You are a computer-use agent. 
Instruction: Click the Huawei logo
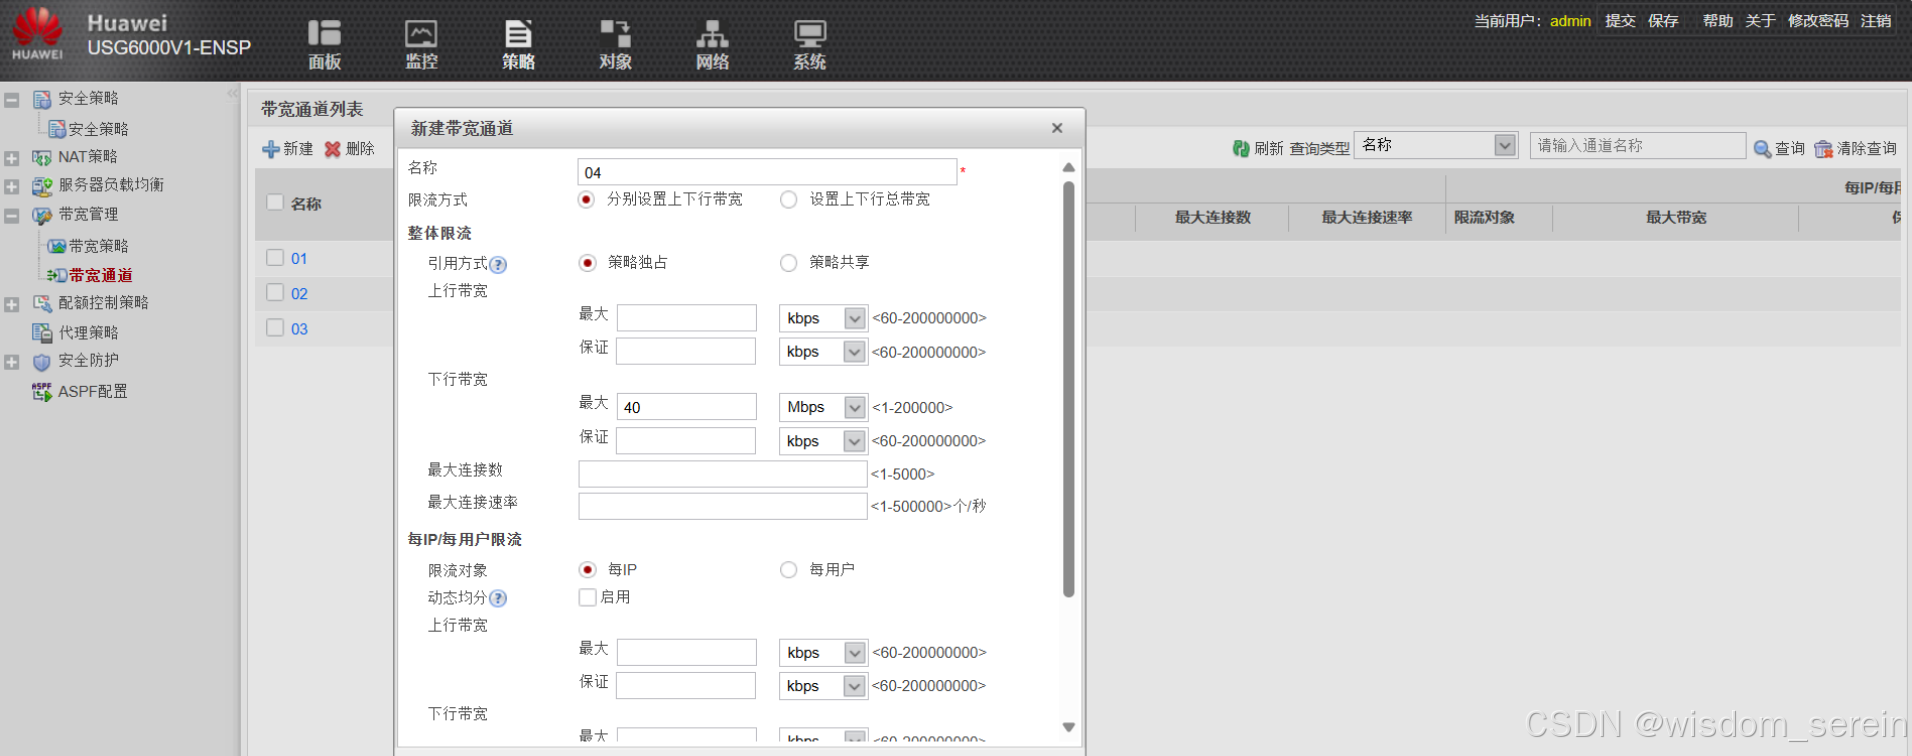tap(38, 34)
